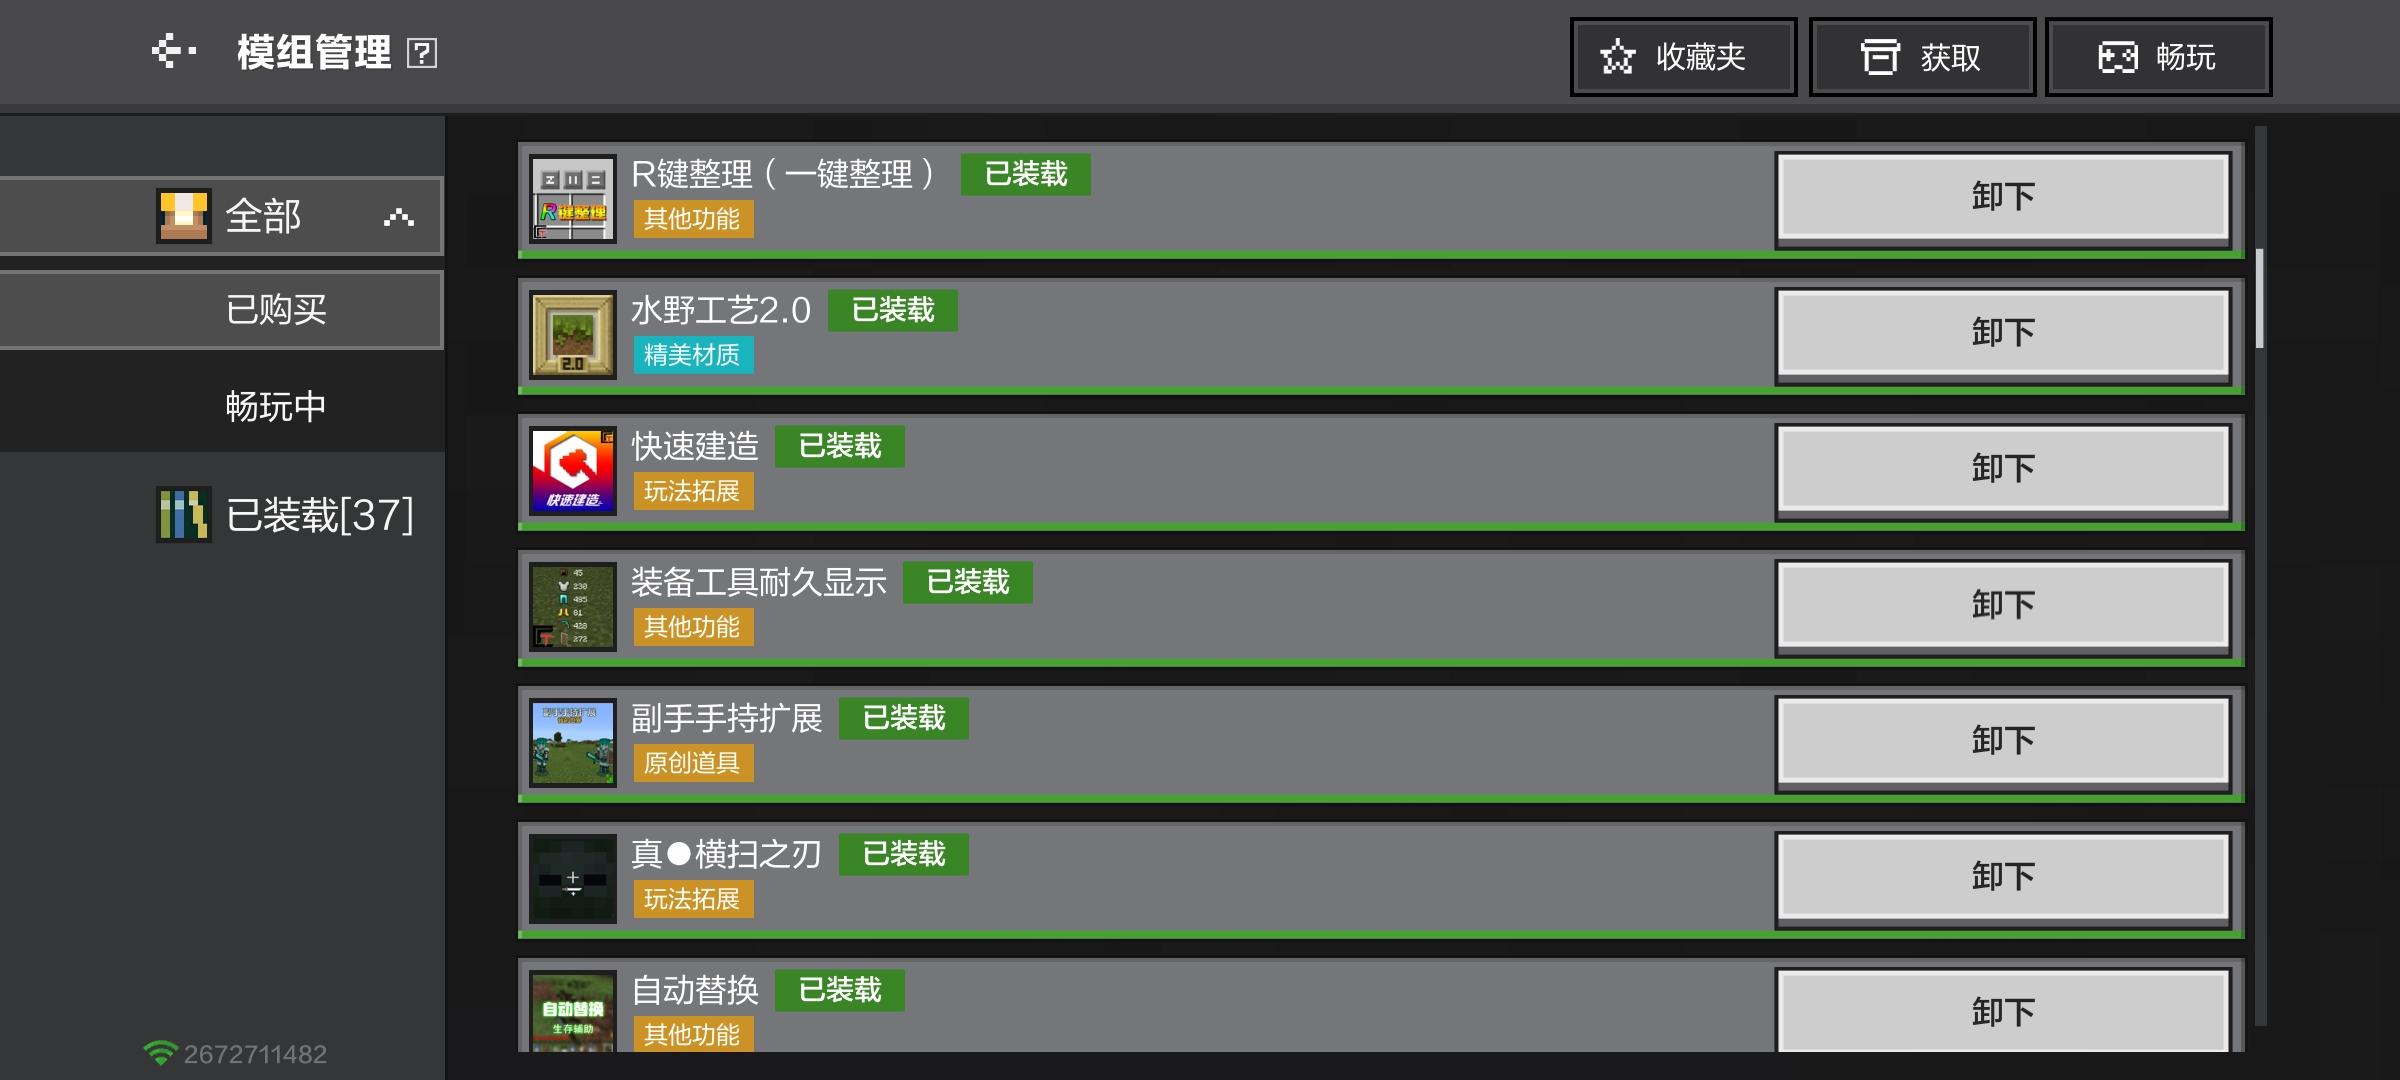Click the R键整理 mod thumbnail icon
Viewport: 2400px width, 1080px height.
(573, 198)
